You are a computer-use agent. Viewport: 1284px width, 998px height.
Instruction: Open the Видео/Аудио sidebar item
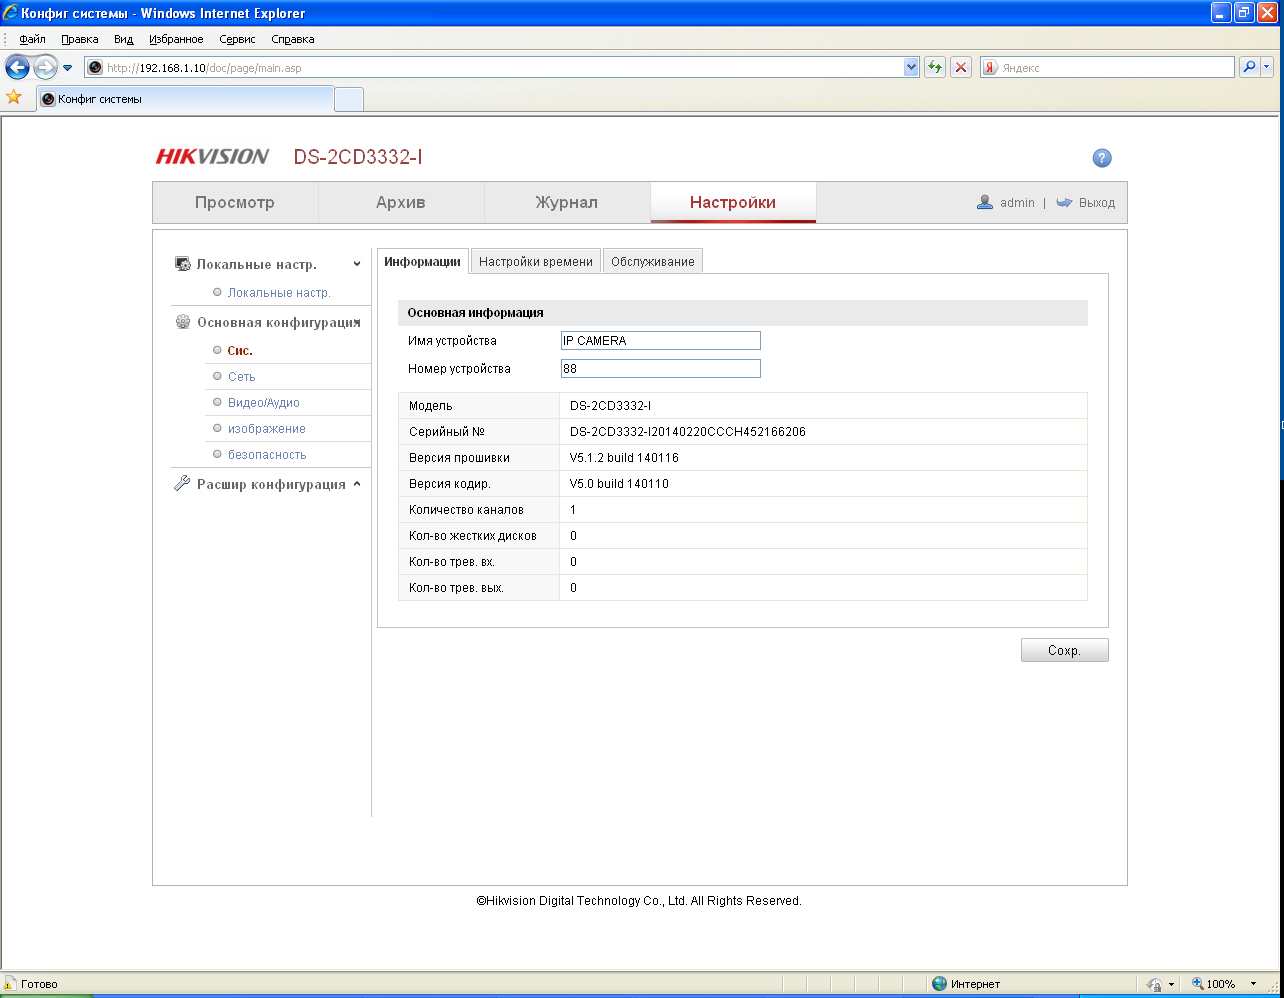pyautogui.click(x=264, y=403)
